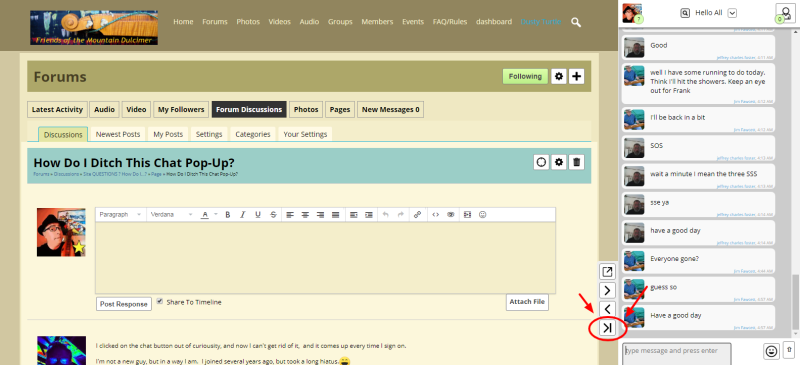The width and height of the screenshot is (800, 365).
Task: Click the chat message text 'Everyone gone?'
Action: (674, 258)
